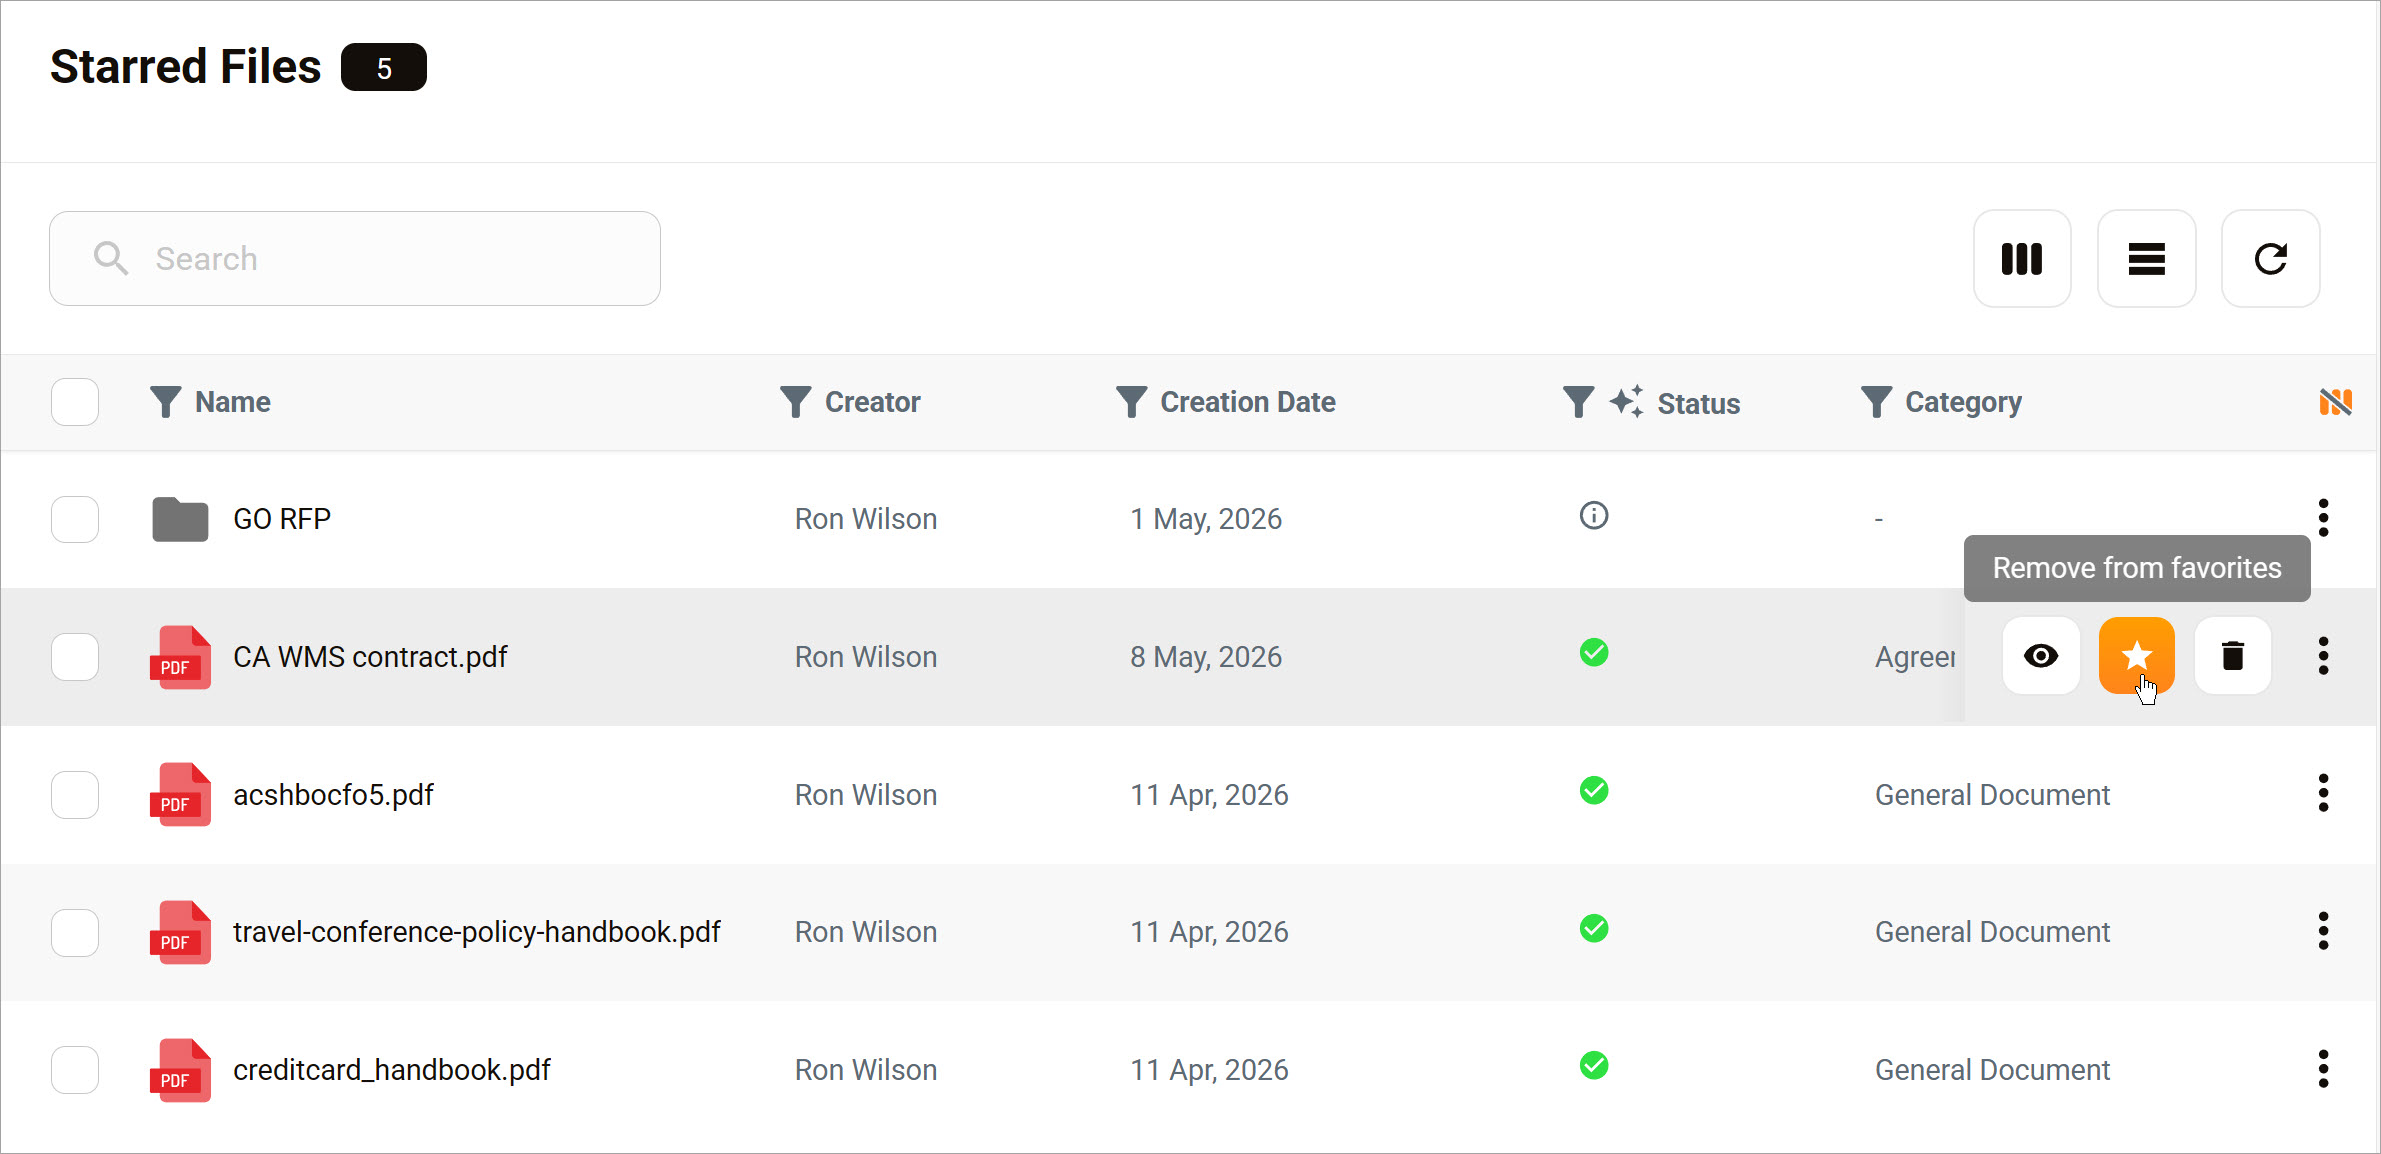Open creditcard_handbook.pdf file name
The height and width of the screenshot is (1154, 2381).
point(391,1070)
